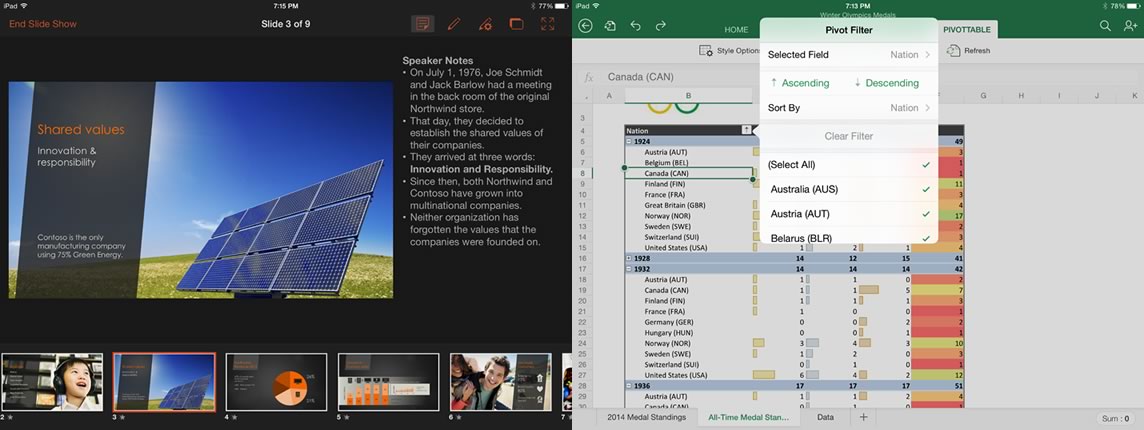The width and height of the screenshot is (1144, 430).
Task: Switch to All-Time Medal Standings sheet
Action: (x=748, y=418)
